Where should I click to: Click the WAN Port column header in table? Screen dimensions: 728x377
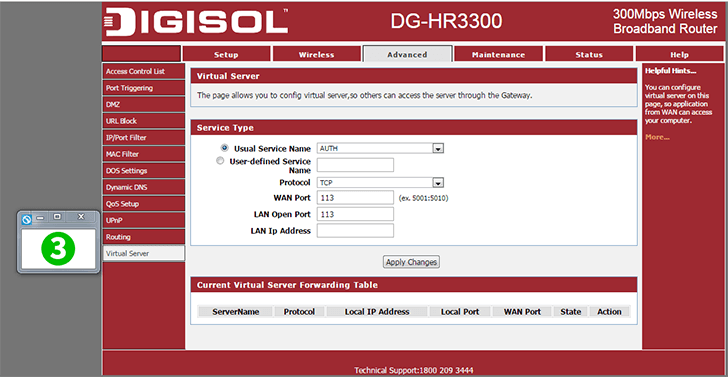coord(522,312)
